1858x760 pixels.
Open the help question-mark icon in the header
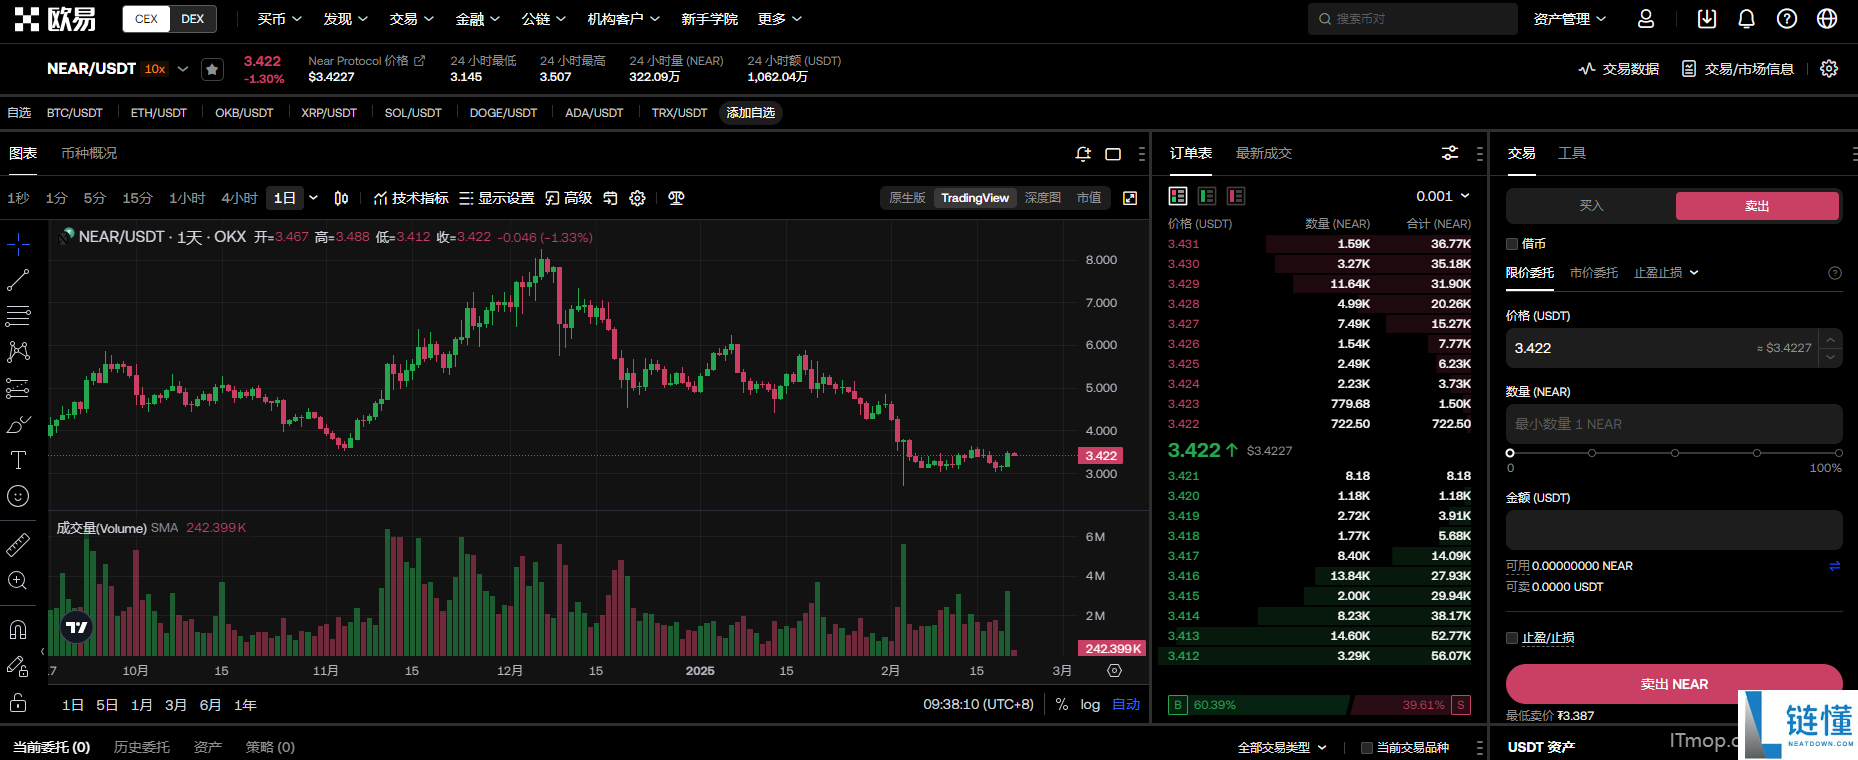(x=1787, y=19)
